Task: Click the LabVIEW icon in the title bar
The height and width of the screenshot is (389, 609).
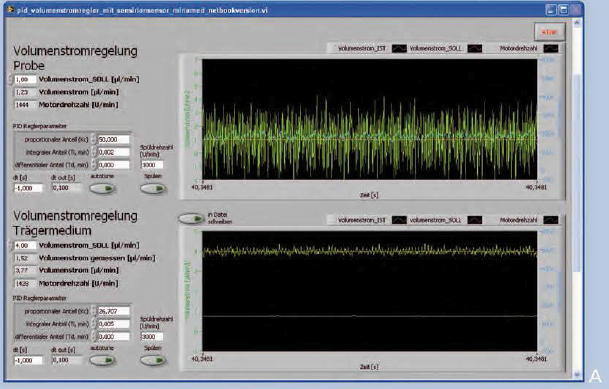Action: pos(10,9)
